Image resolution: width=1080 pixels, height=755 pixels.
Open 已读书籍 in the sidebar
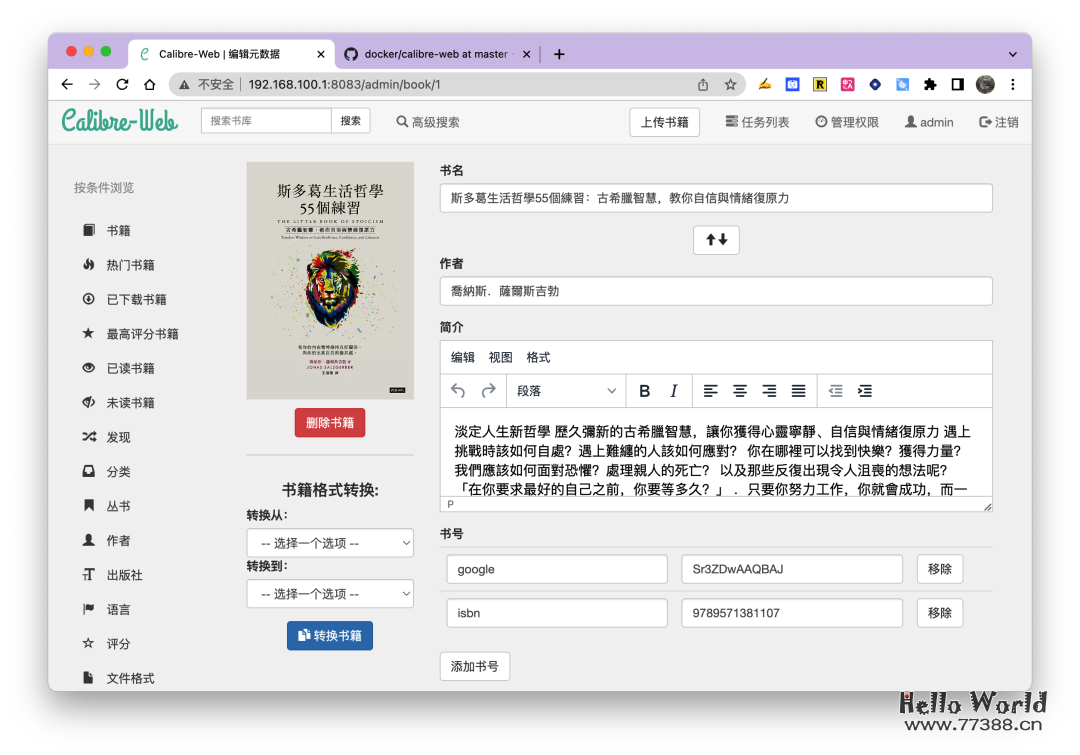[x=130, y=368]
